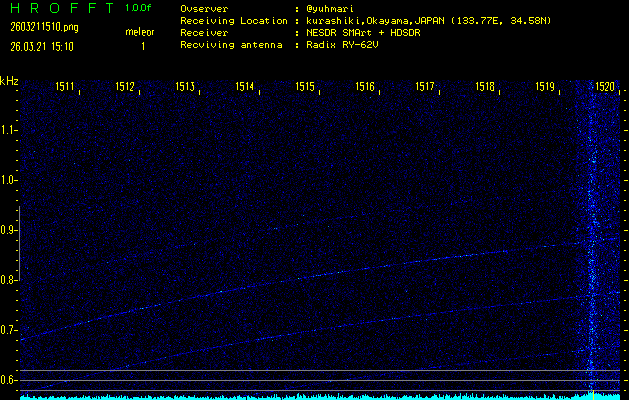This screenshot has height=400, width=629.
Task: Click the Radix RY-62V antenna text
Action: click(x=347, y=46)
